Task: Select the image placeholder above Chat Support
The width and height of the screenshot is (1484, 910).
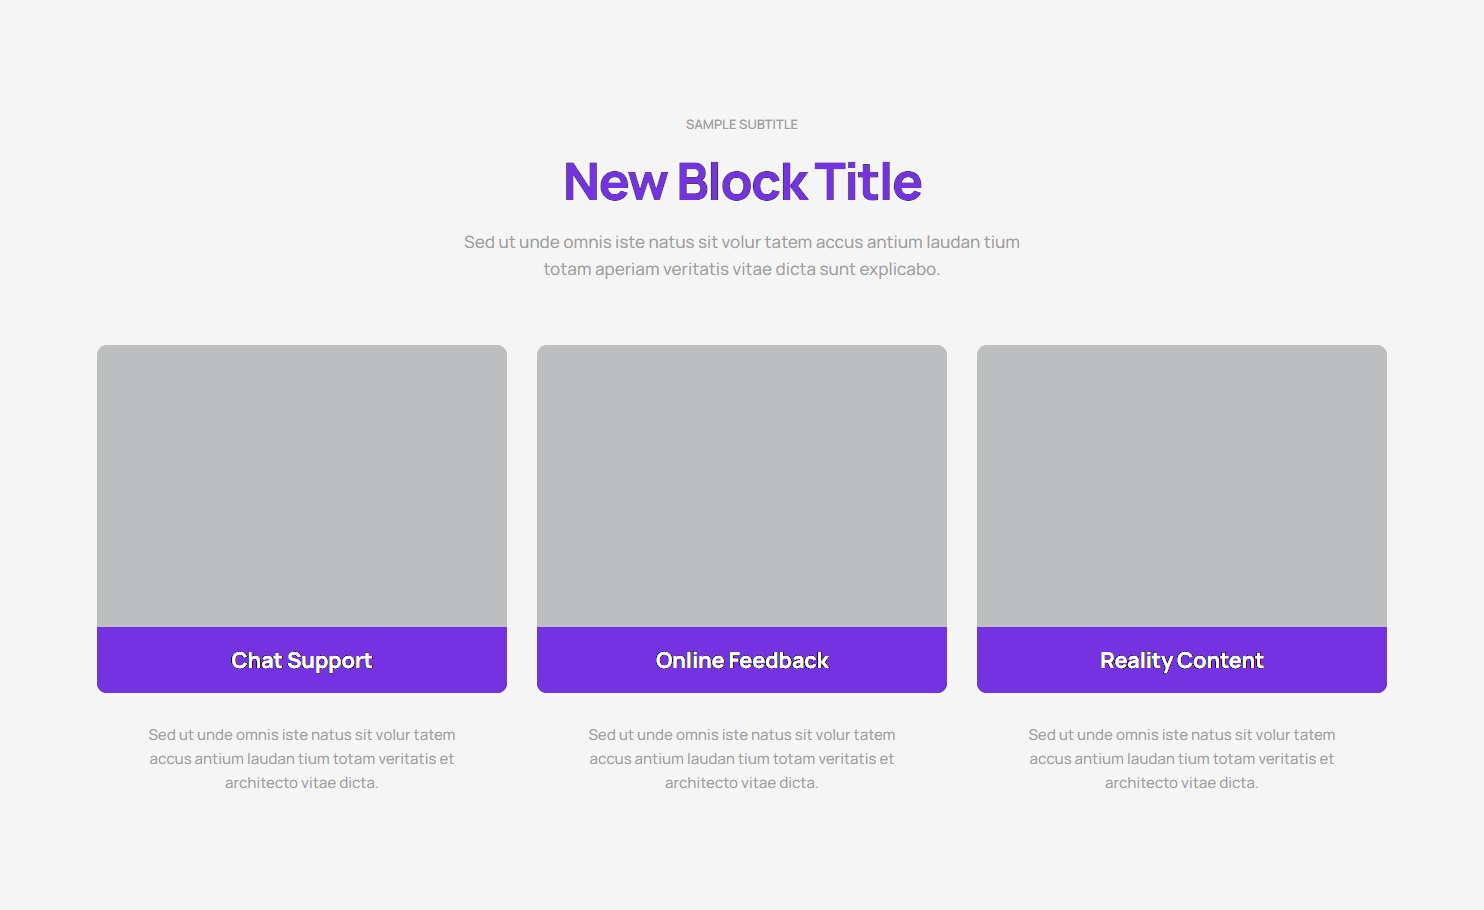Action: 302,486
